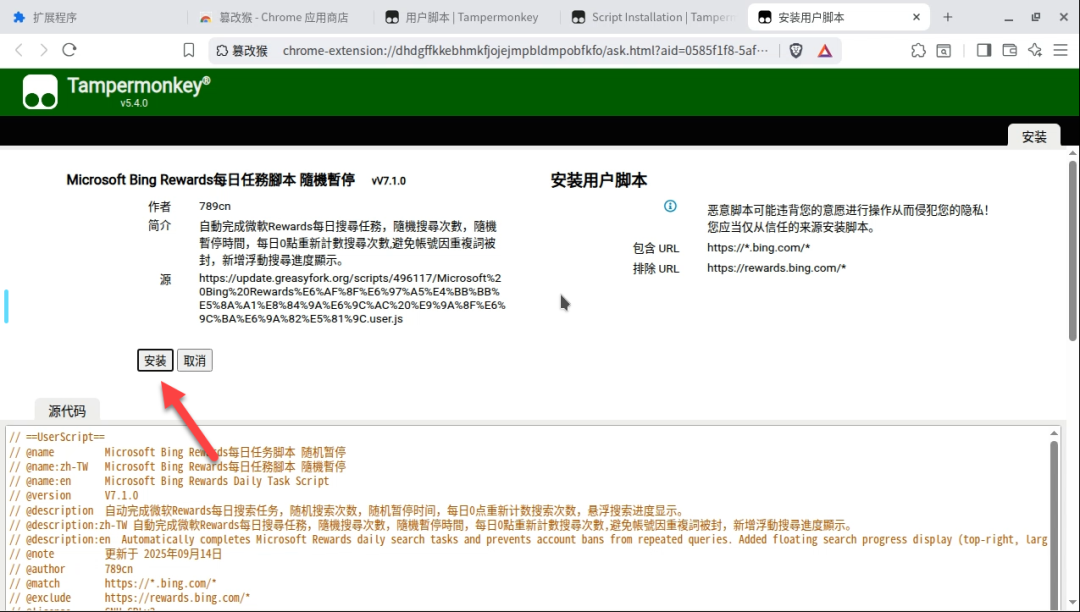Screen dimensions: 1080x612
Task: Open a new browser tab
Action: pos(948,17)
